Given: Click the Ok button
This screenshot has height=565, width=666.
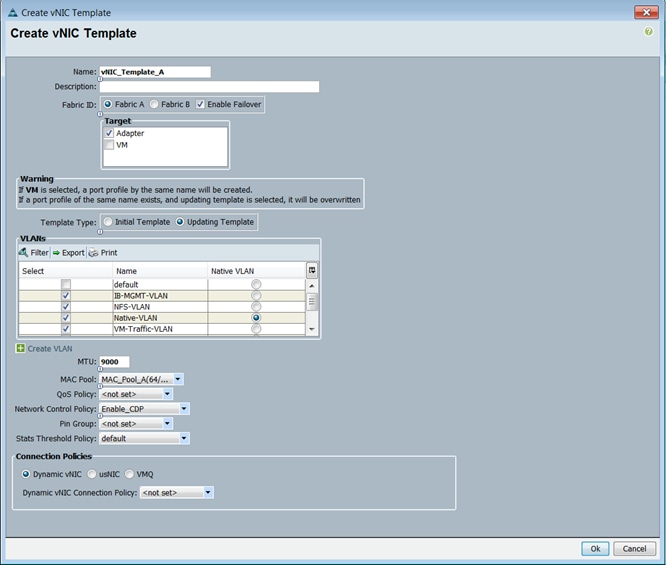Looking at the screenshot, I should pyautogui.click(x=595, y=548).
